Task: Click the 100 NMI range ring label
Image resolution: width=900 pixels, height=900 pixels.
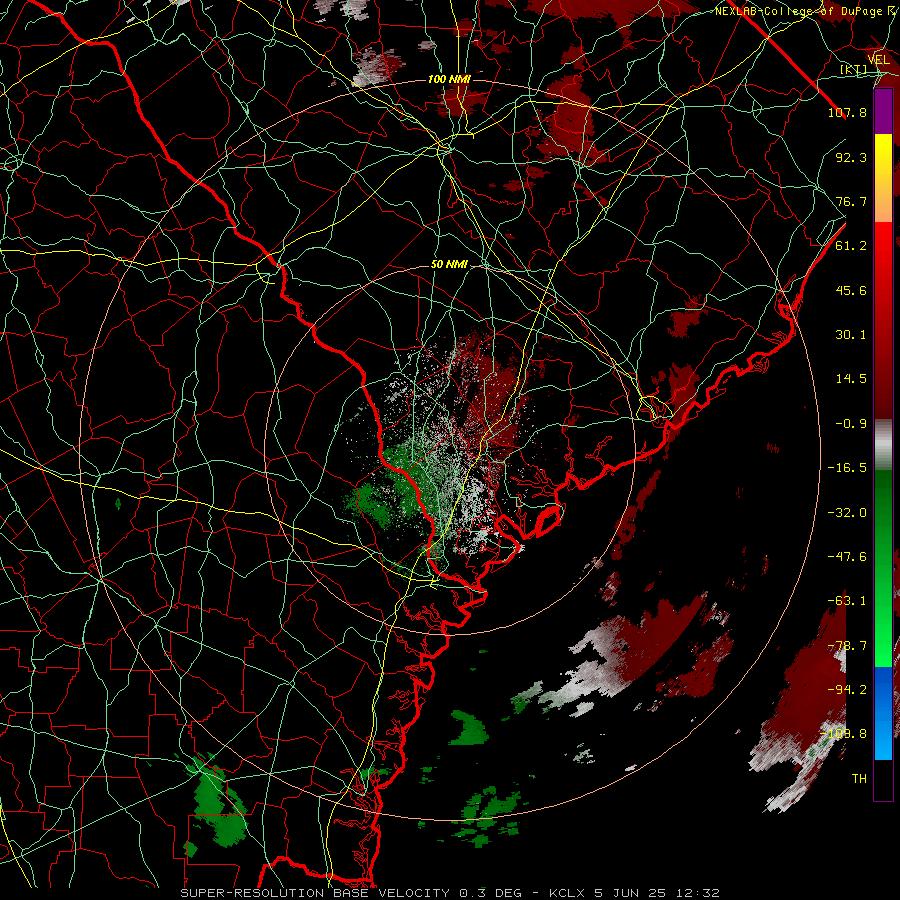Action: pyautogui.click(x=449, y=79)
